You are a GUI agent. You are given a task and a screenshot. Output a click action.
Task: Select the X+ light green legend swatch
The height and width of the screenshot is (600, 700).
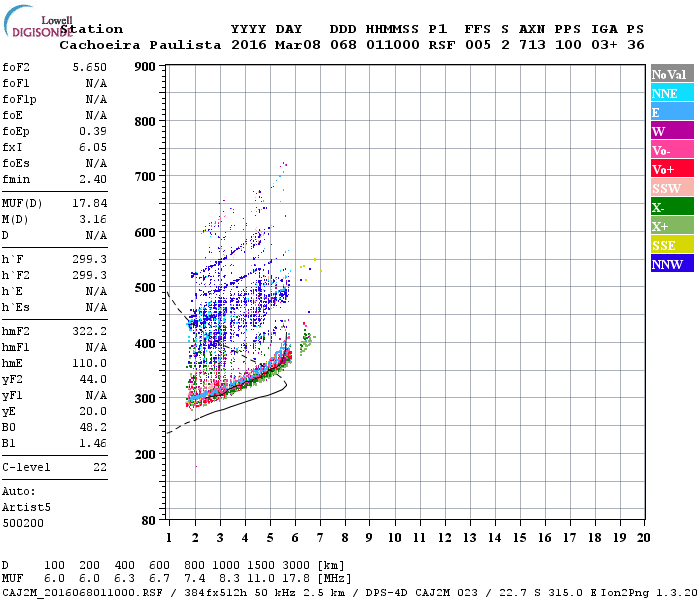point(672,226)
